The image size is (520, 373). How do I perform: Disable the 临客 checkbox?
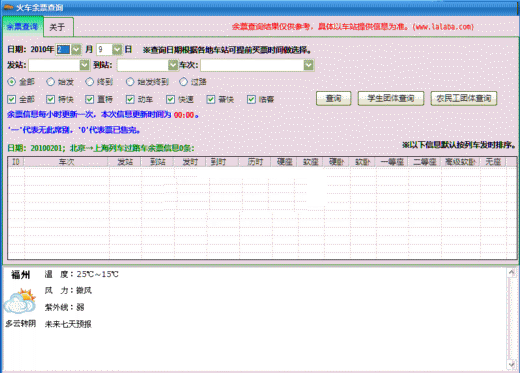pyautogui.click(x=251, y=99)
